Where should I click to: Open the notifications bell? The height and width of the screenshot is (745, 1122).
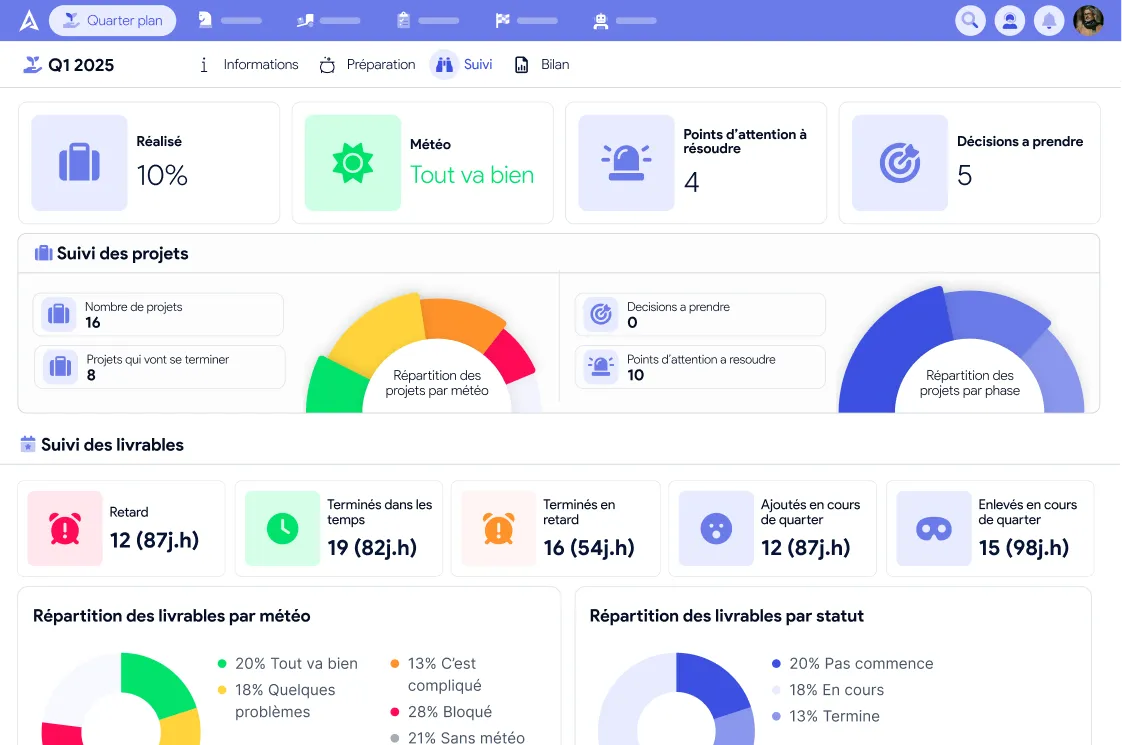(1049, 21)
